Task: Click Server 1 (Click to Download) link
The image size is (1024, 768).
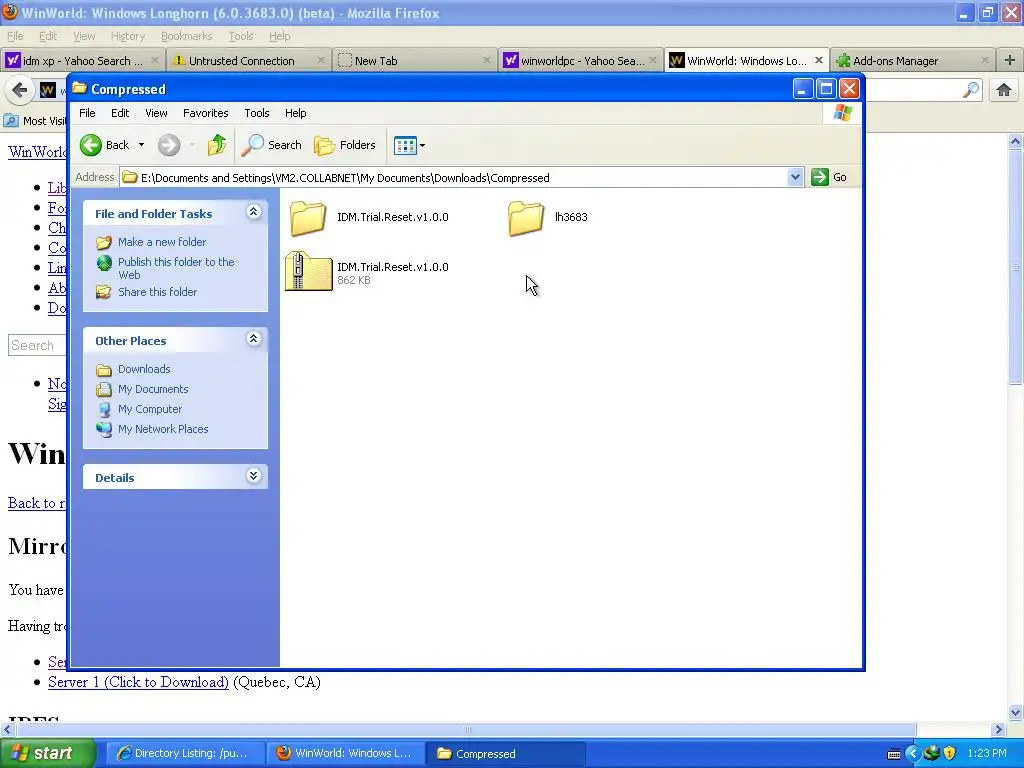Action: point(138,682)
